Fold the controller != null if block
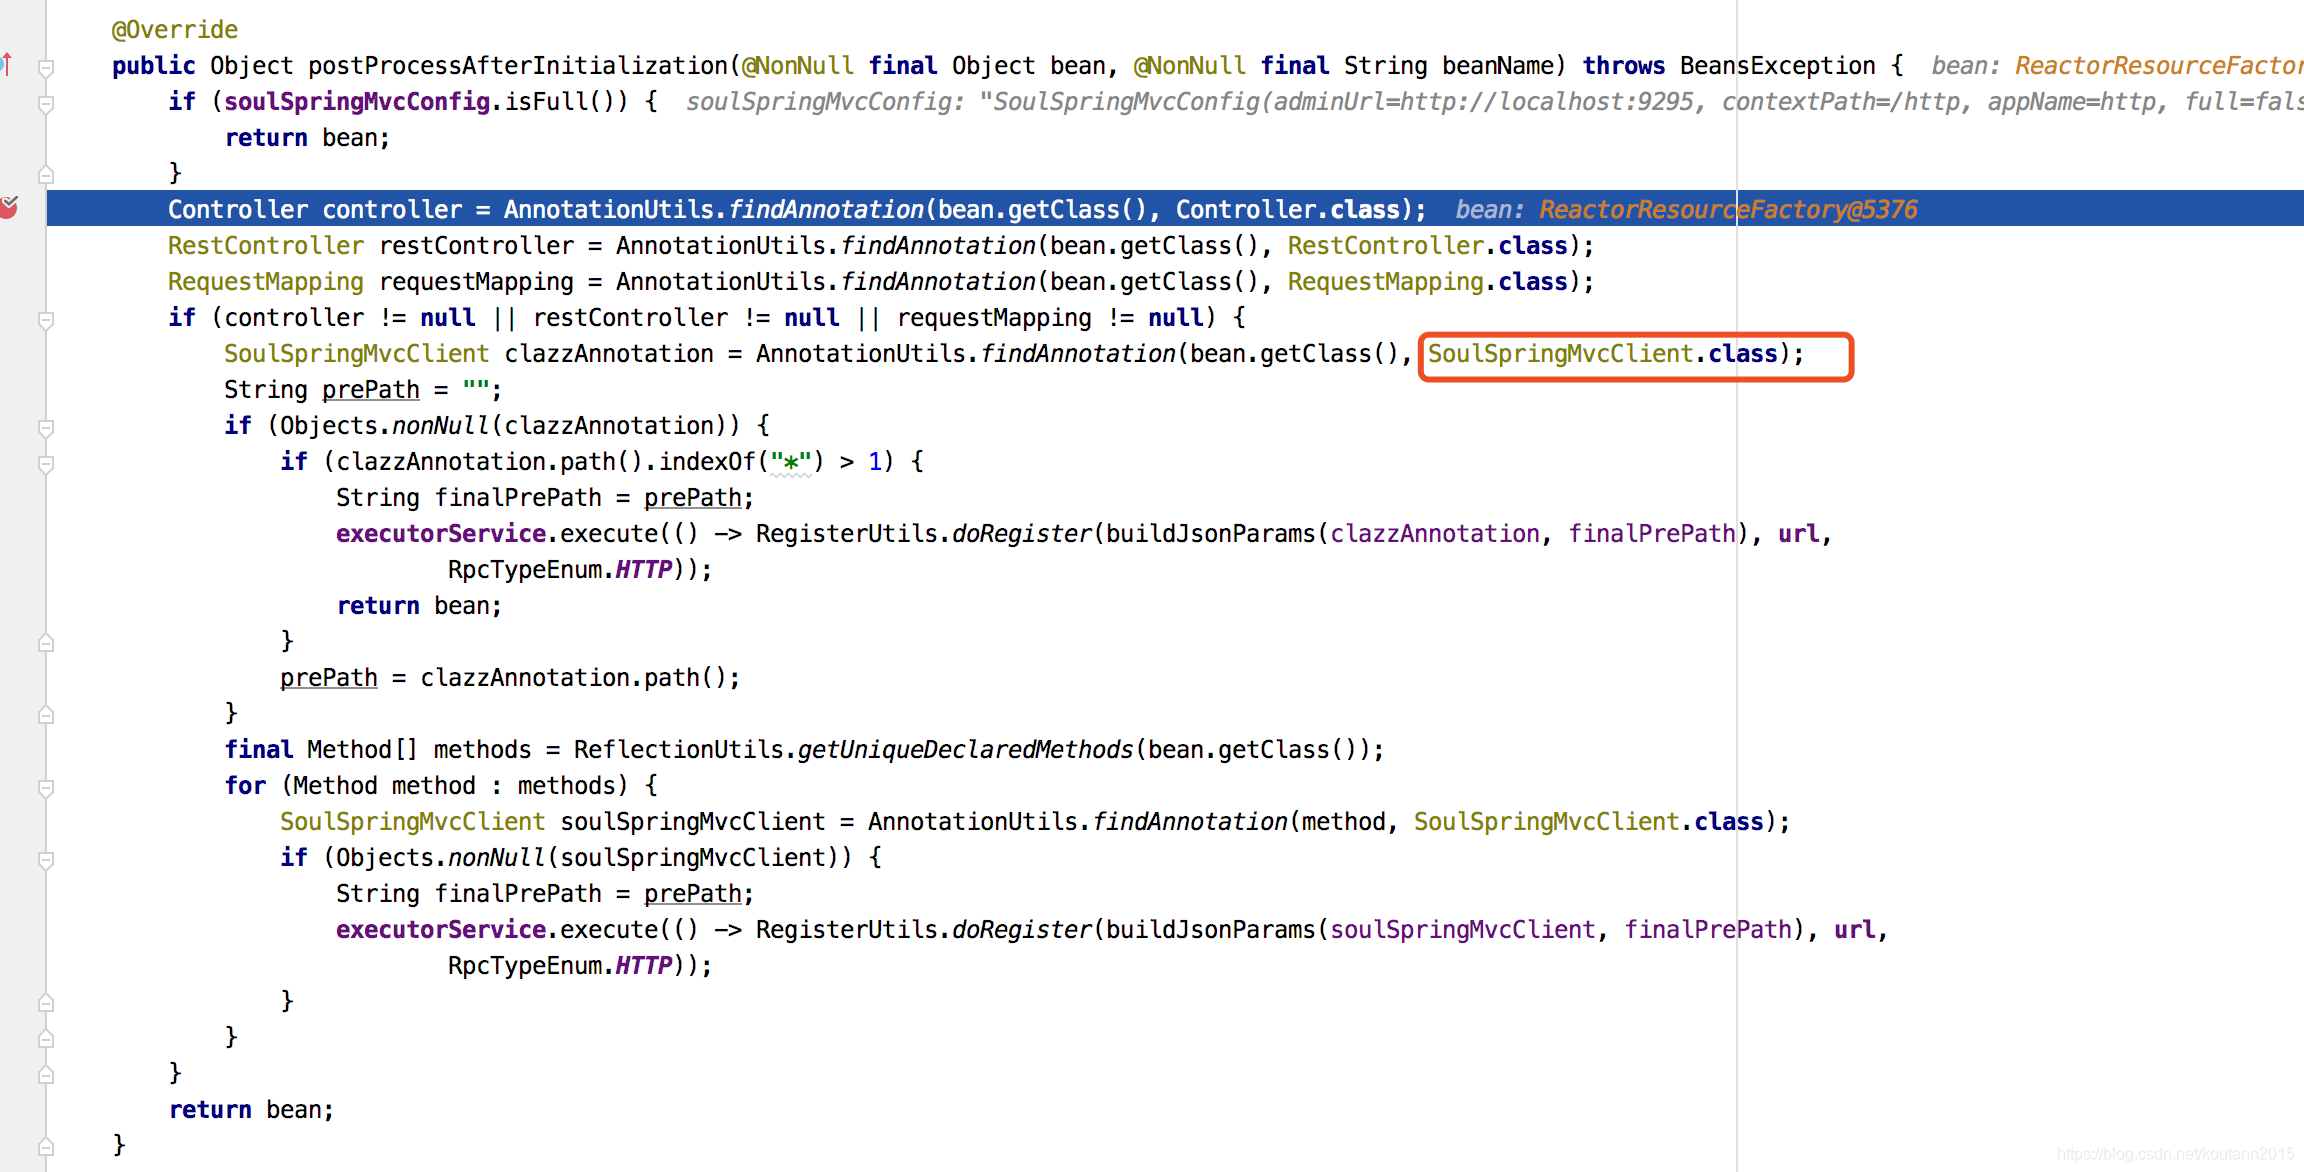Image resolution: width=2304 pixels, height=1172 pixels. 45,320
